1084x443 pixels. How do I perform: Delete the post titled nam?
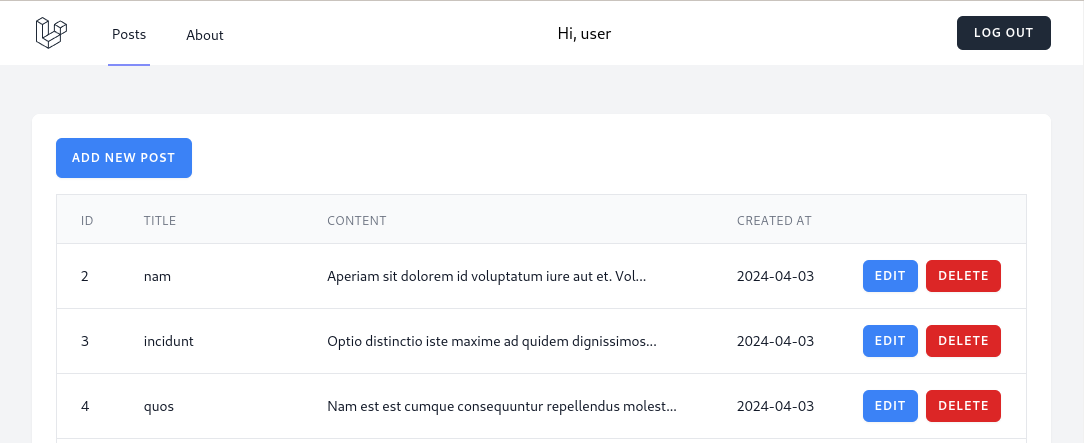(963, 276)
